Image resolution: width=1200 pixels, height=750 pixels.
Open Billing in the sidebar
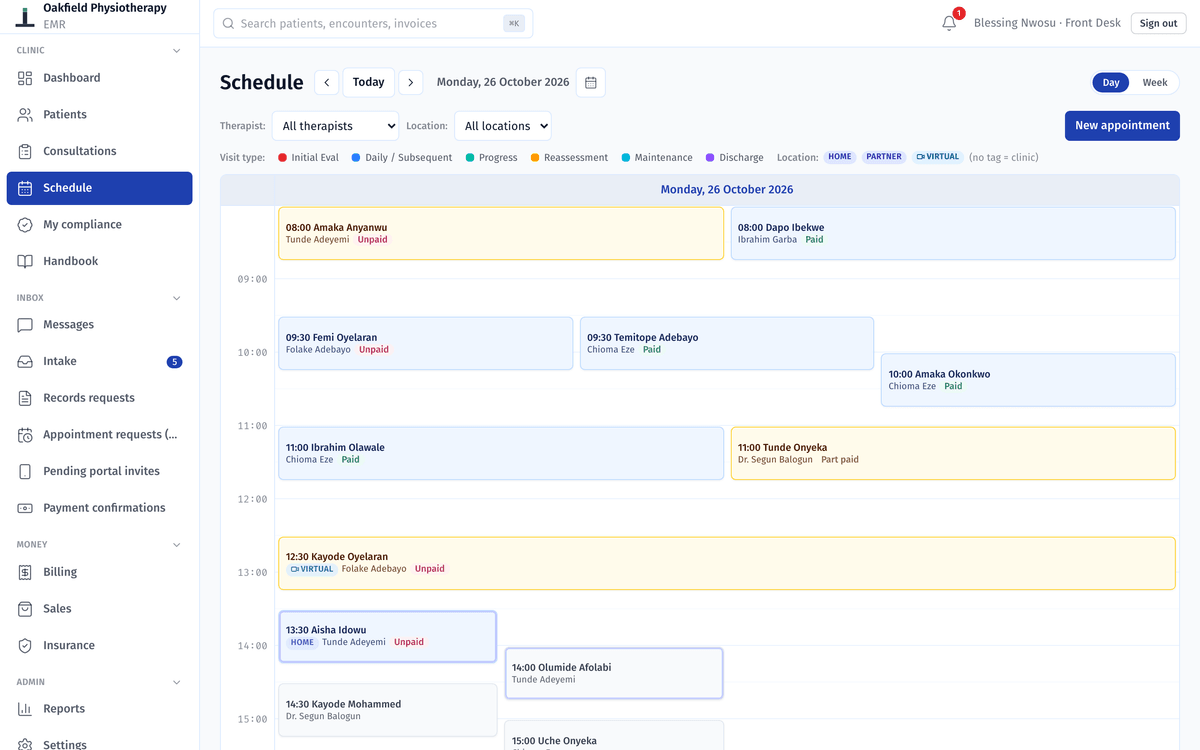(100, 572)
